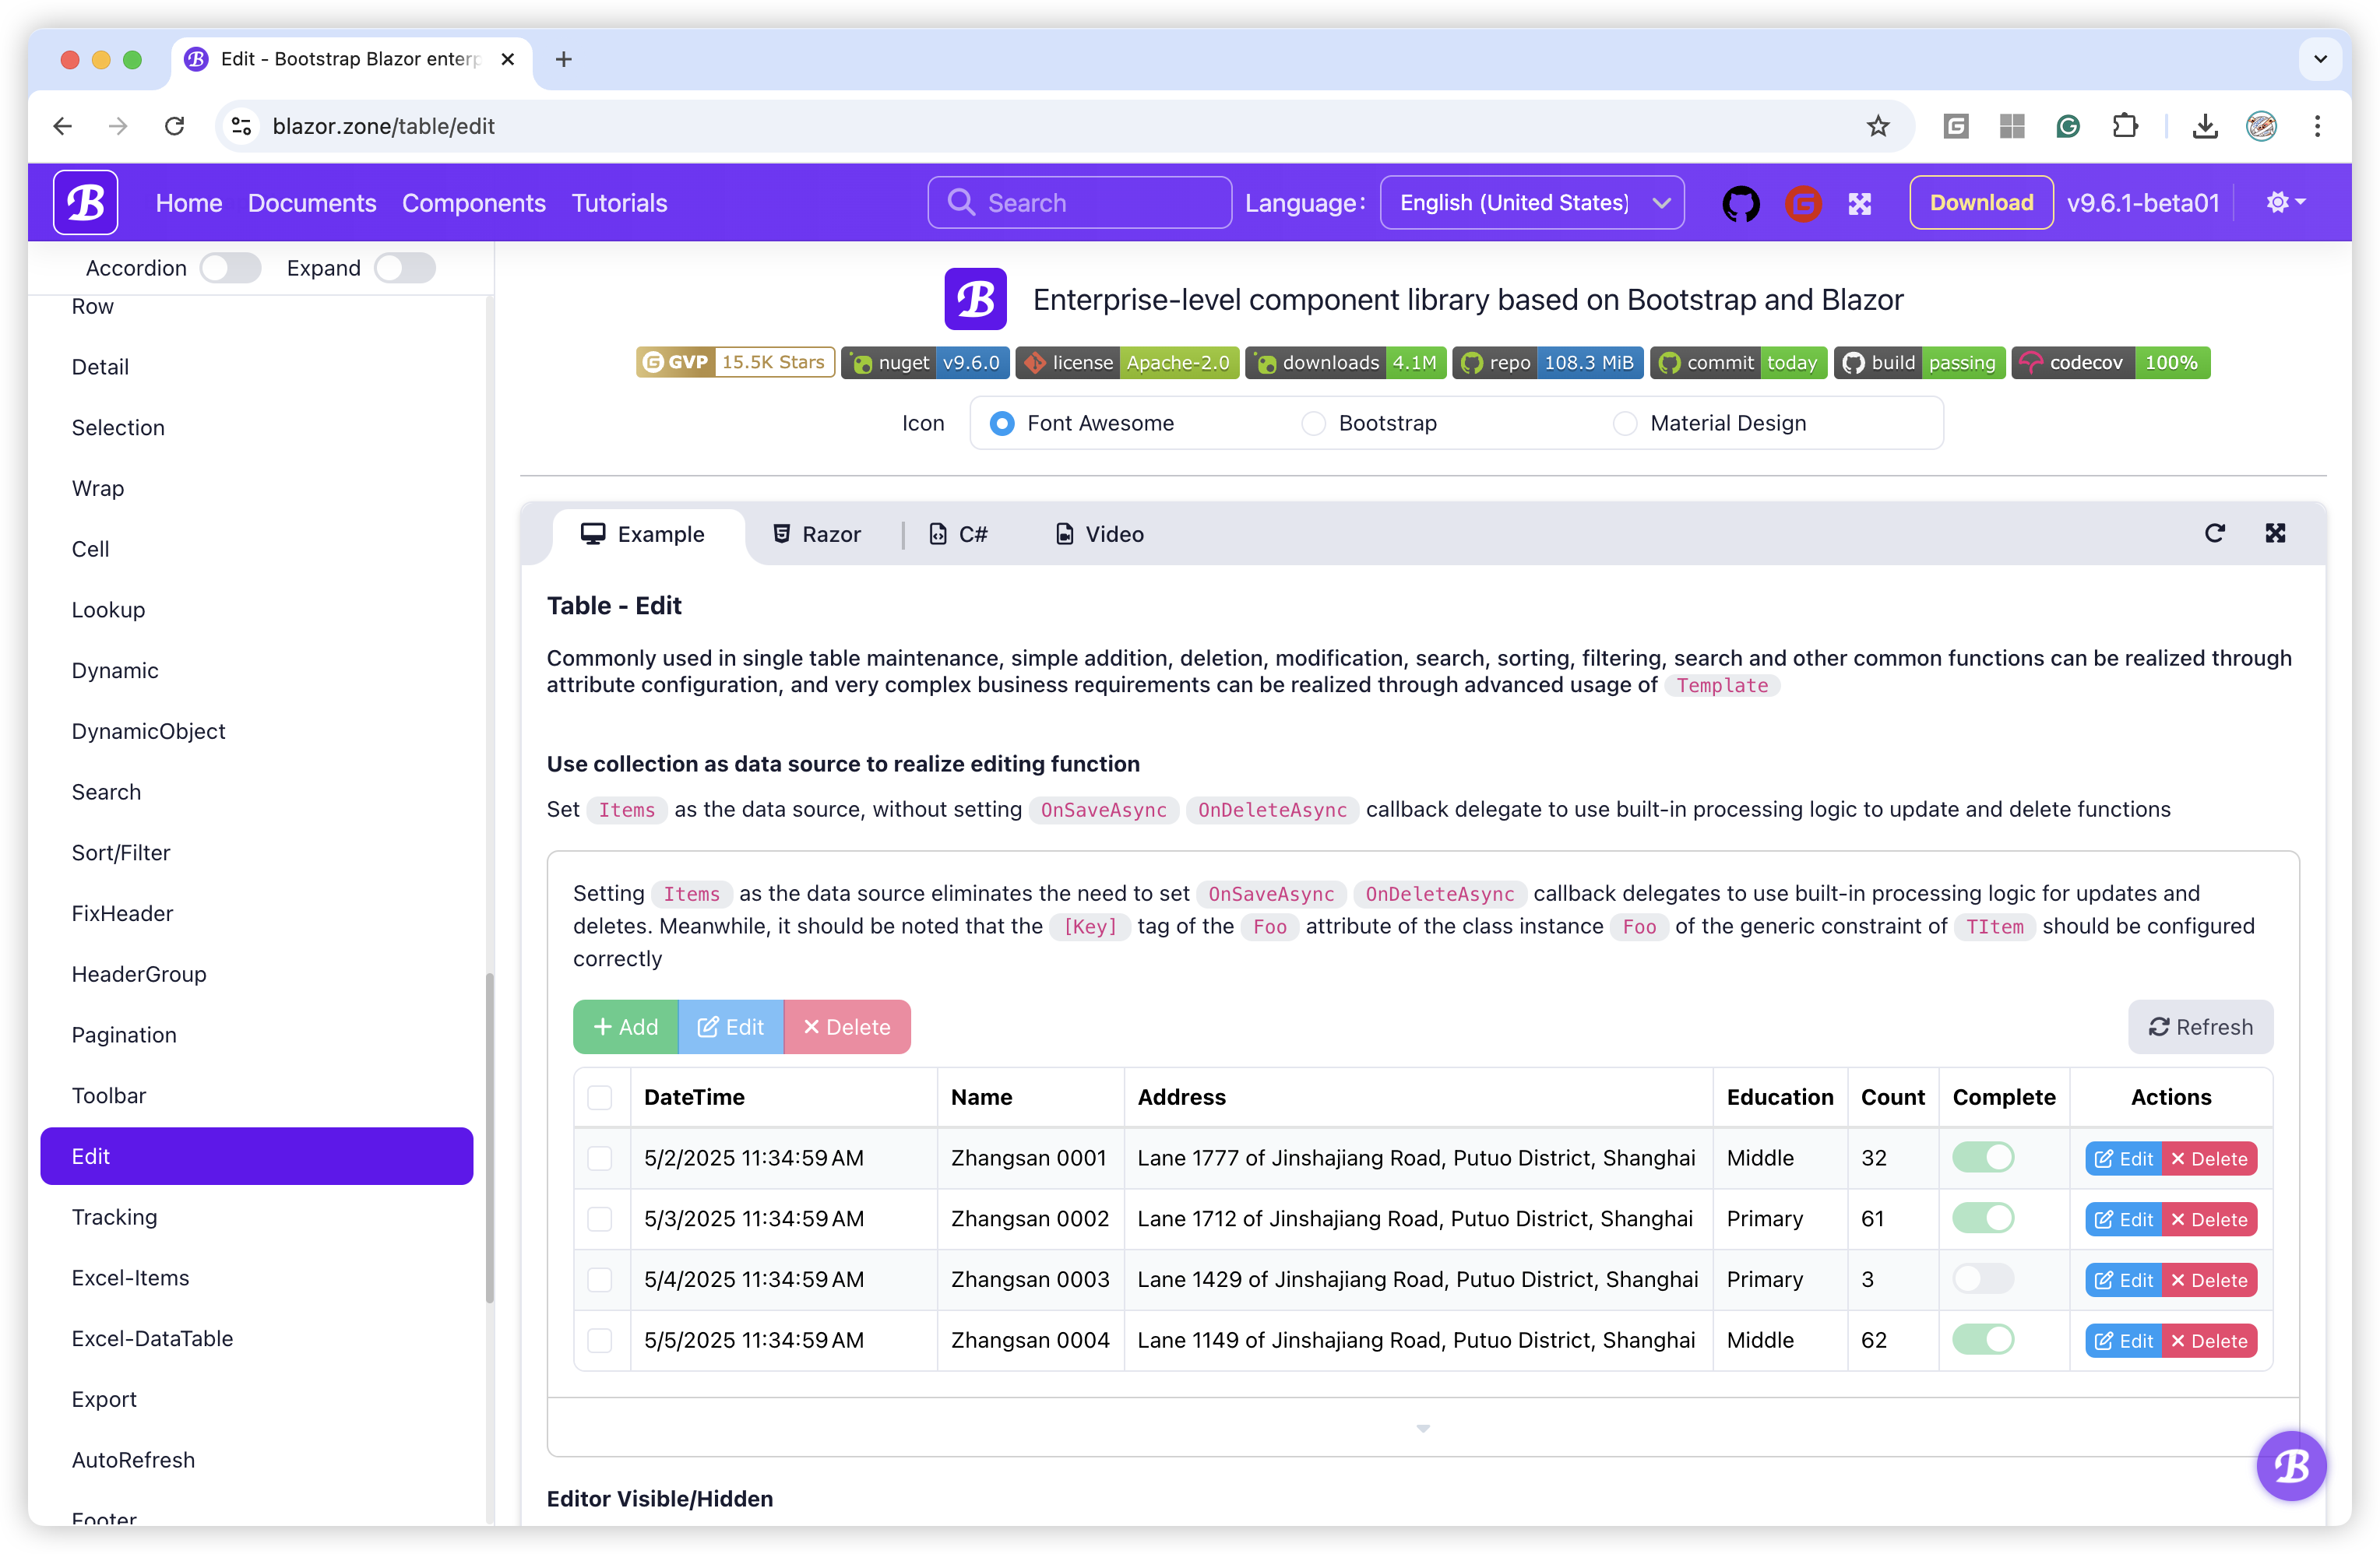Refresh the example with the reload icon

click(x=2216, y=533)
